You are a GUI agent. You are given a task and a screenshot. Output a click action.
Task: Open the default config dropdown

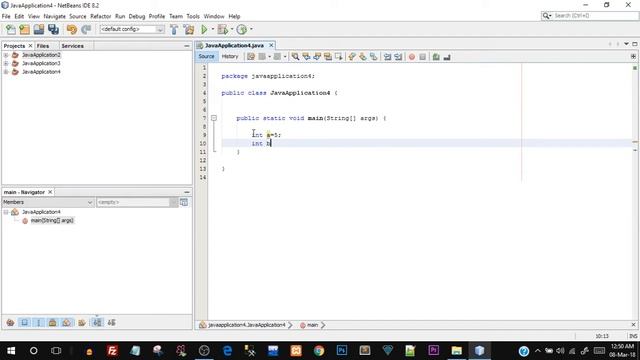pyautogui.click(x=132, y=29)
